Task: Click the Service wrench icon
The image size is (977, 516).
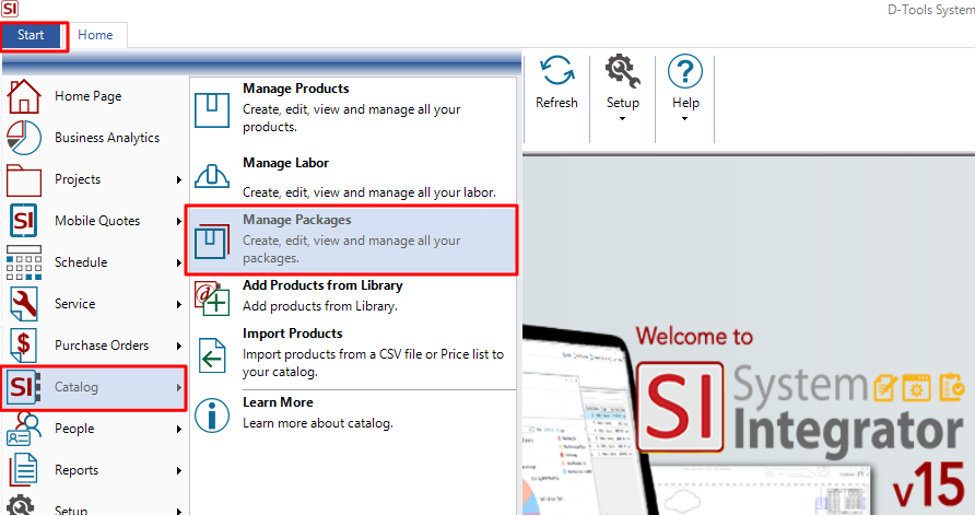Action: 24,304
